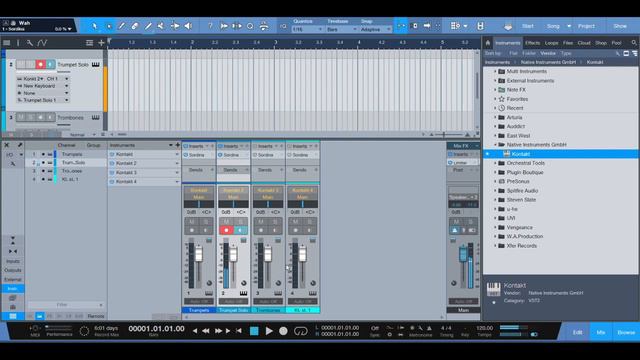Image resolution: width=640 pixels, height=360 pixels.
Task: Return to zero in transport
Action: 239,331
